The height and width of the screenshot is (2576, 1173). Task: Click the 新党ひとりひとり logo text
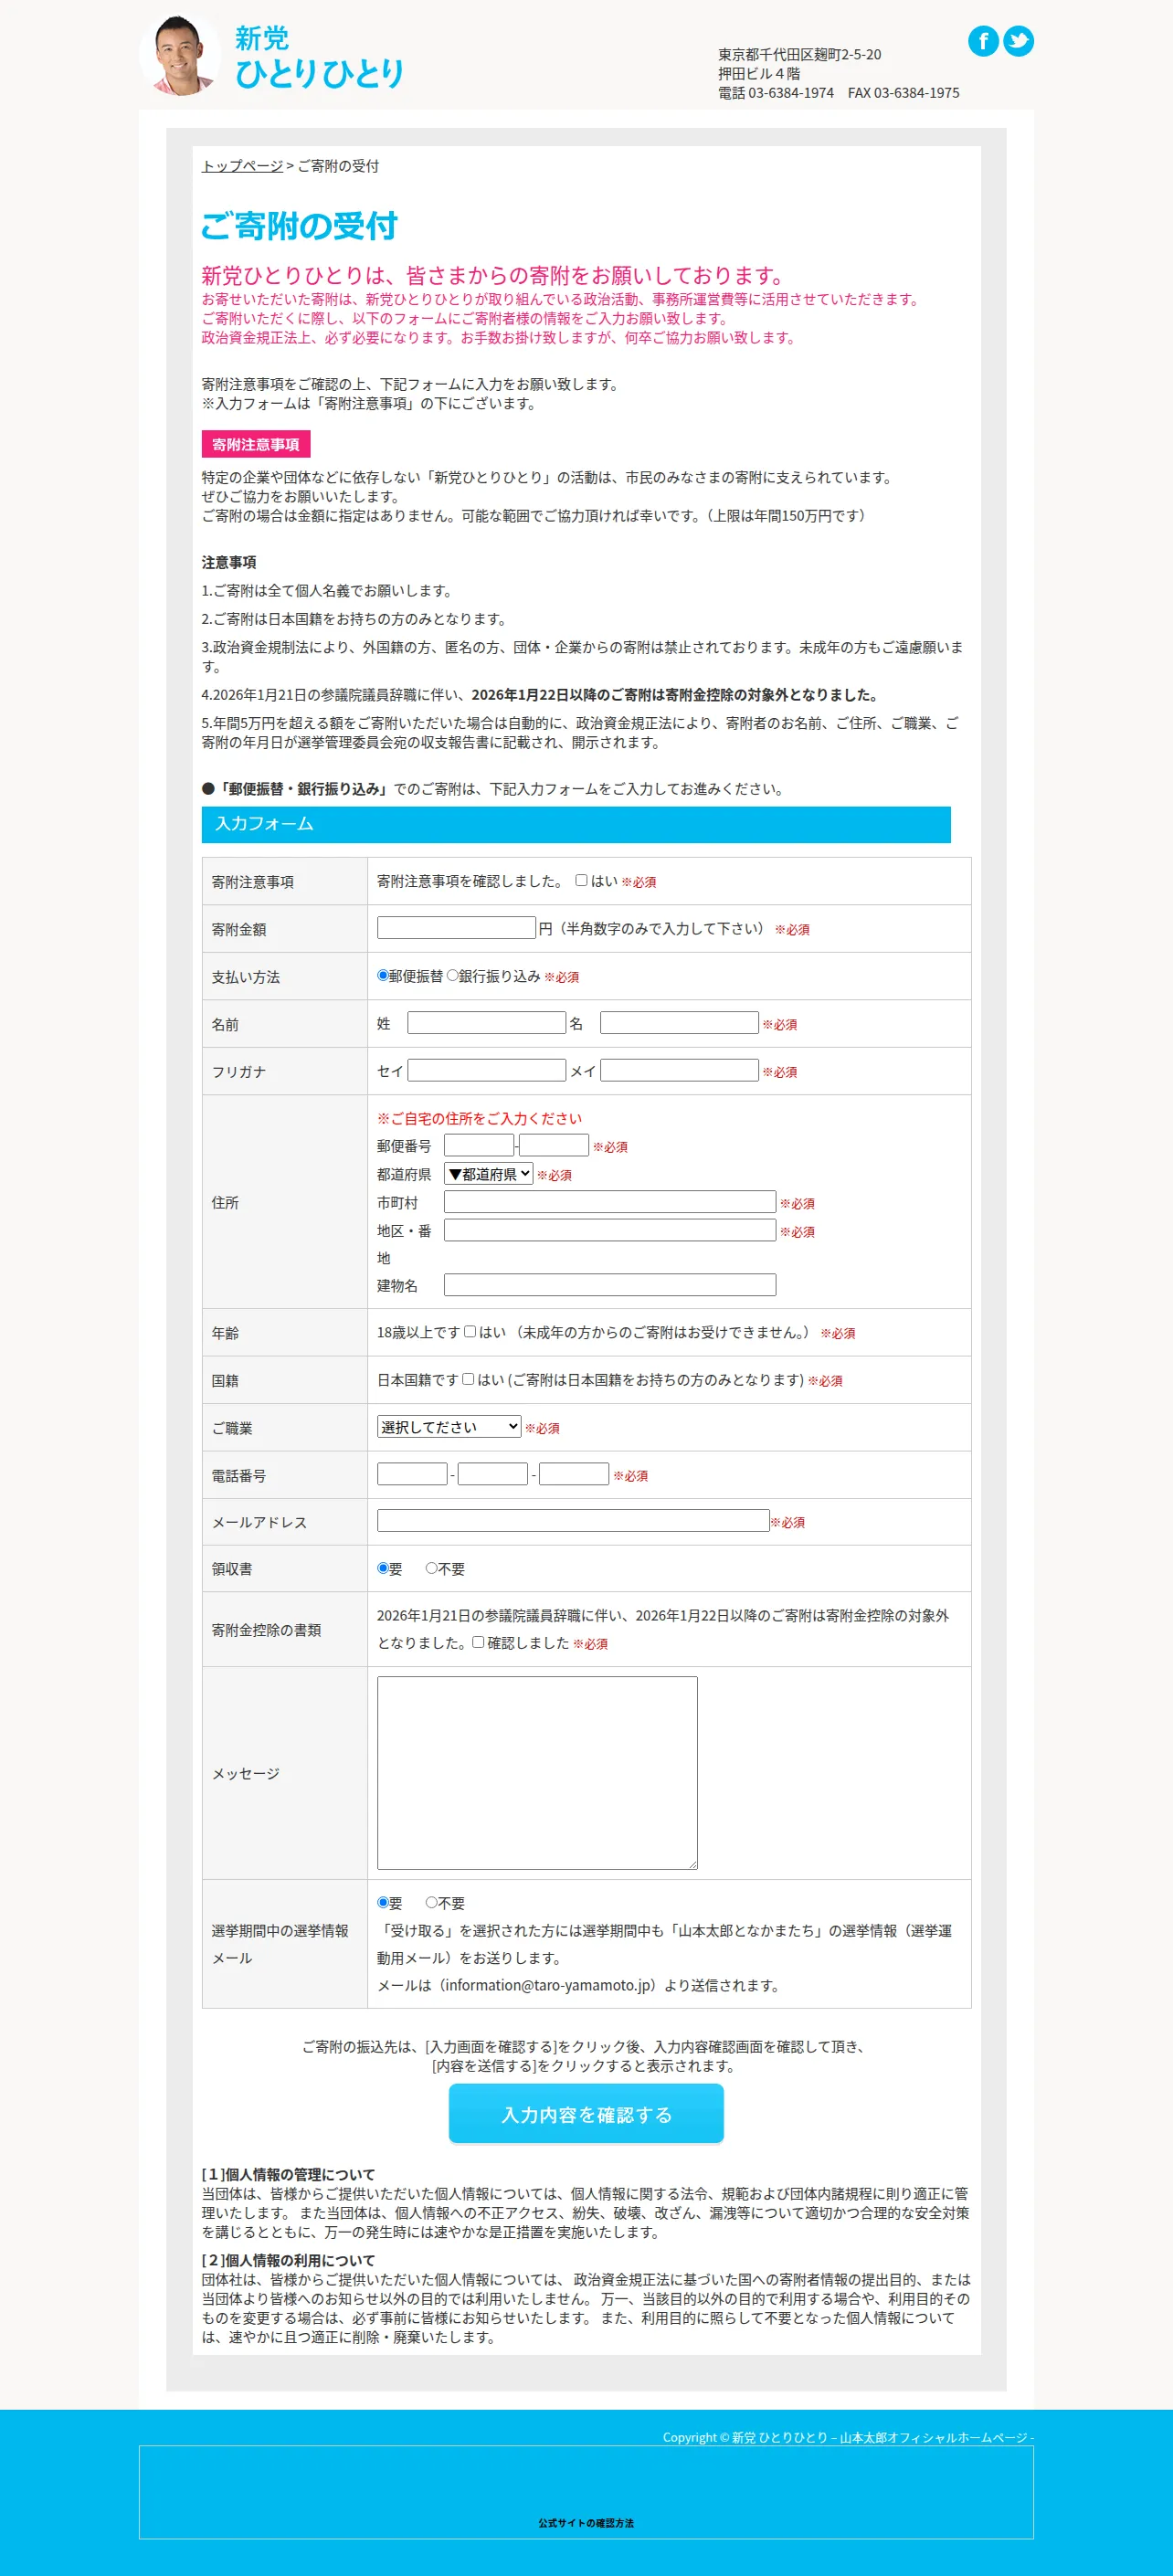coord(319,56)
